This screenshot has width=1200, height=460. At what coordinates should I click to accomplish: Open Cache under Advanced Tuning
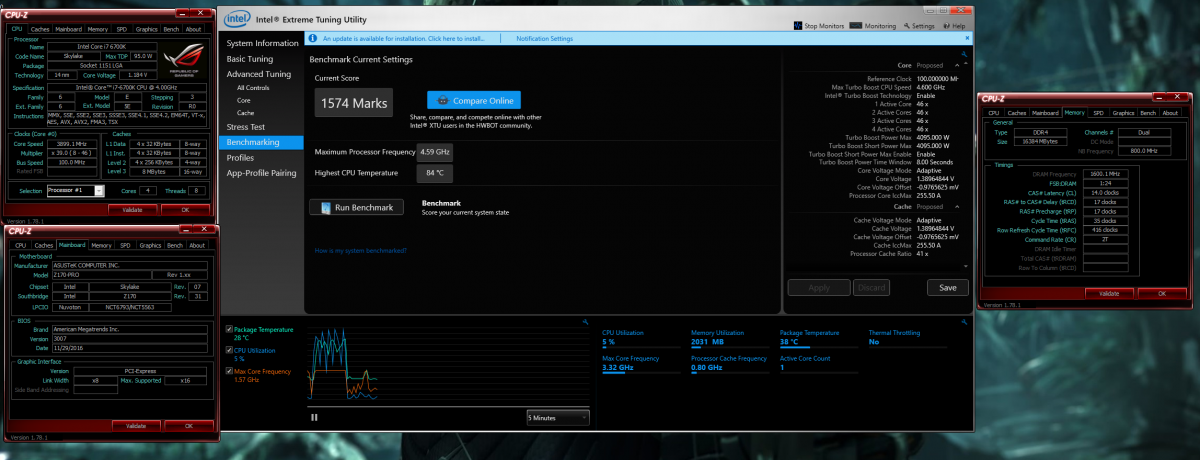246,113
